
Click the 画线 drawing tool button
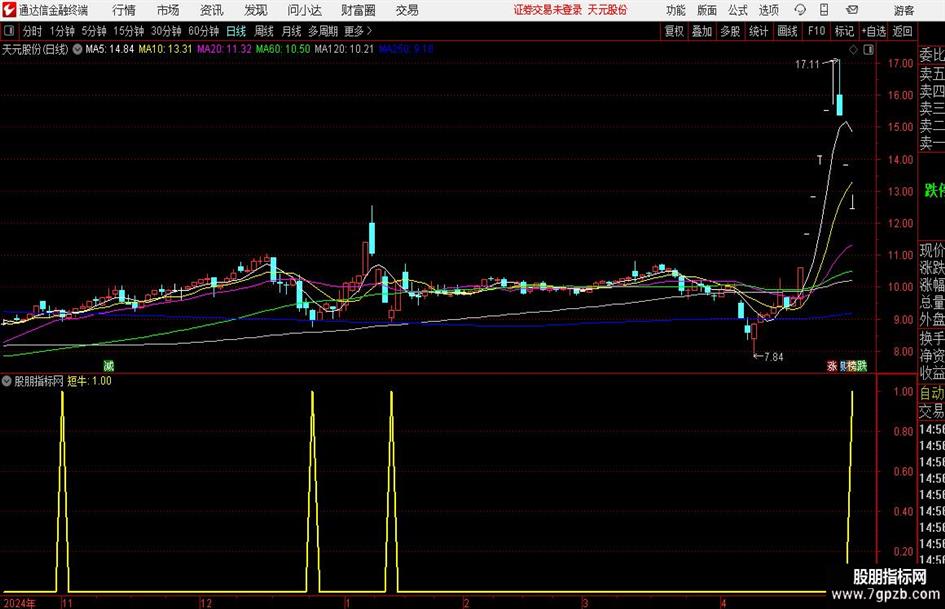pyautogui.click(x=787, y=31)
